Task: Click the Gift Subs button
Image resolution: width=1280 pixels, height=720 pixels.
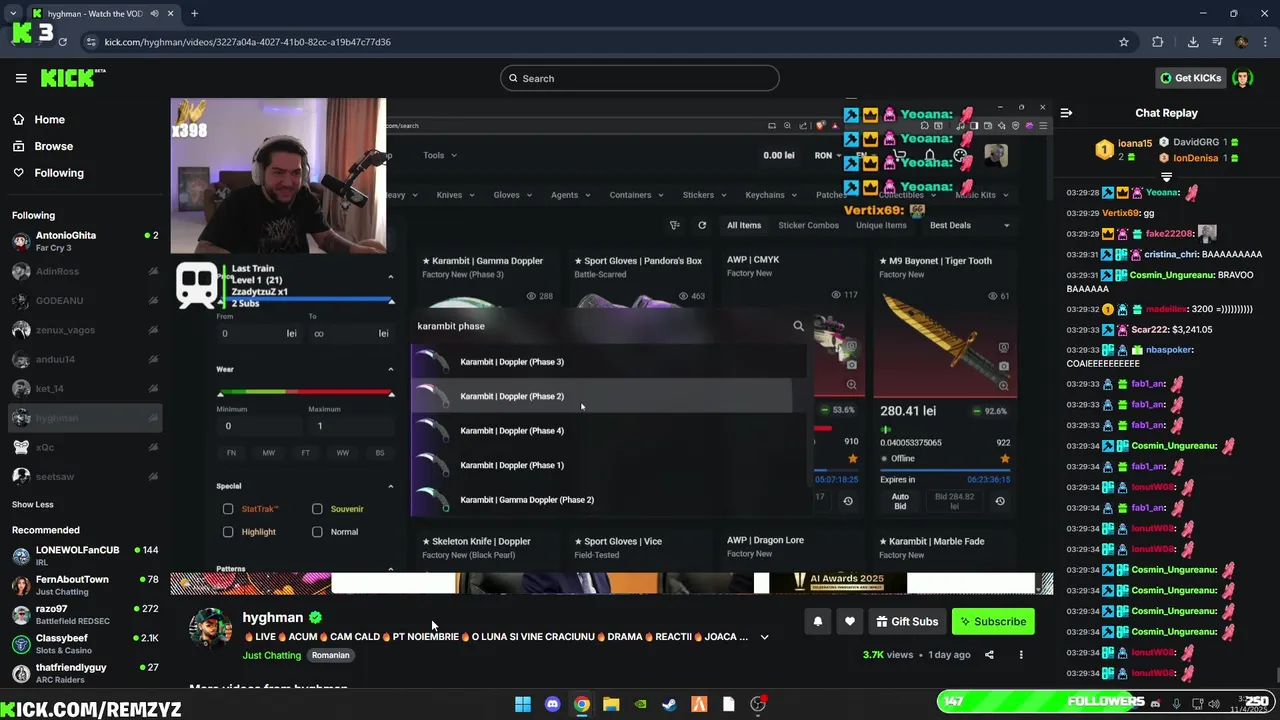Action: coord(908,622)
